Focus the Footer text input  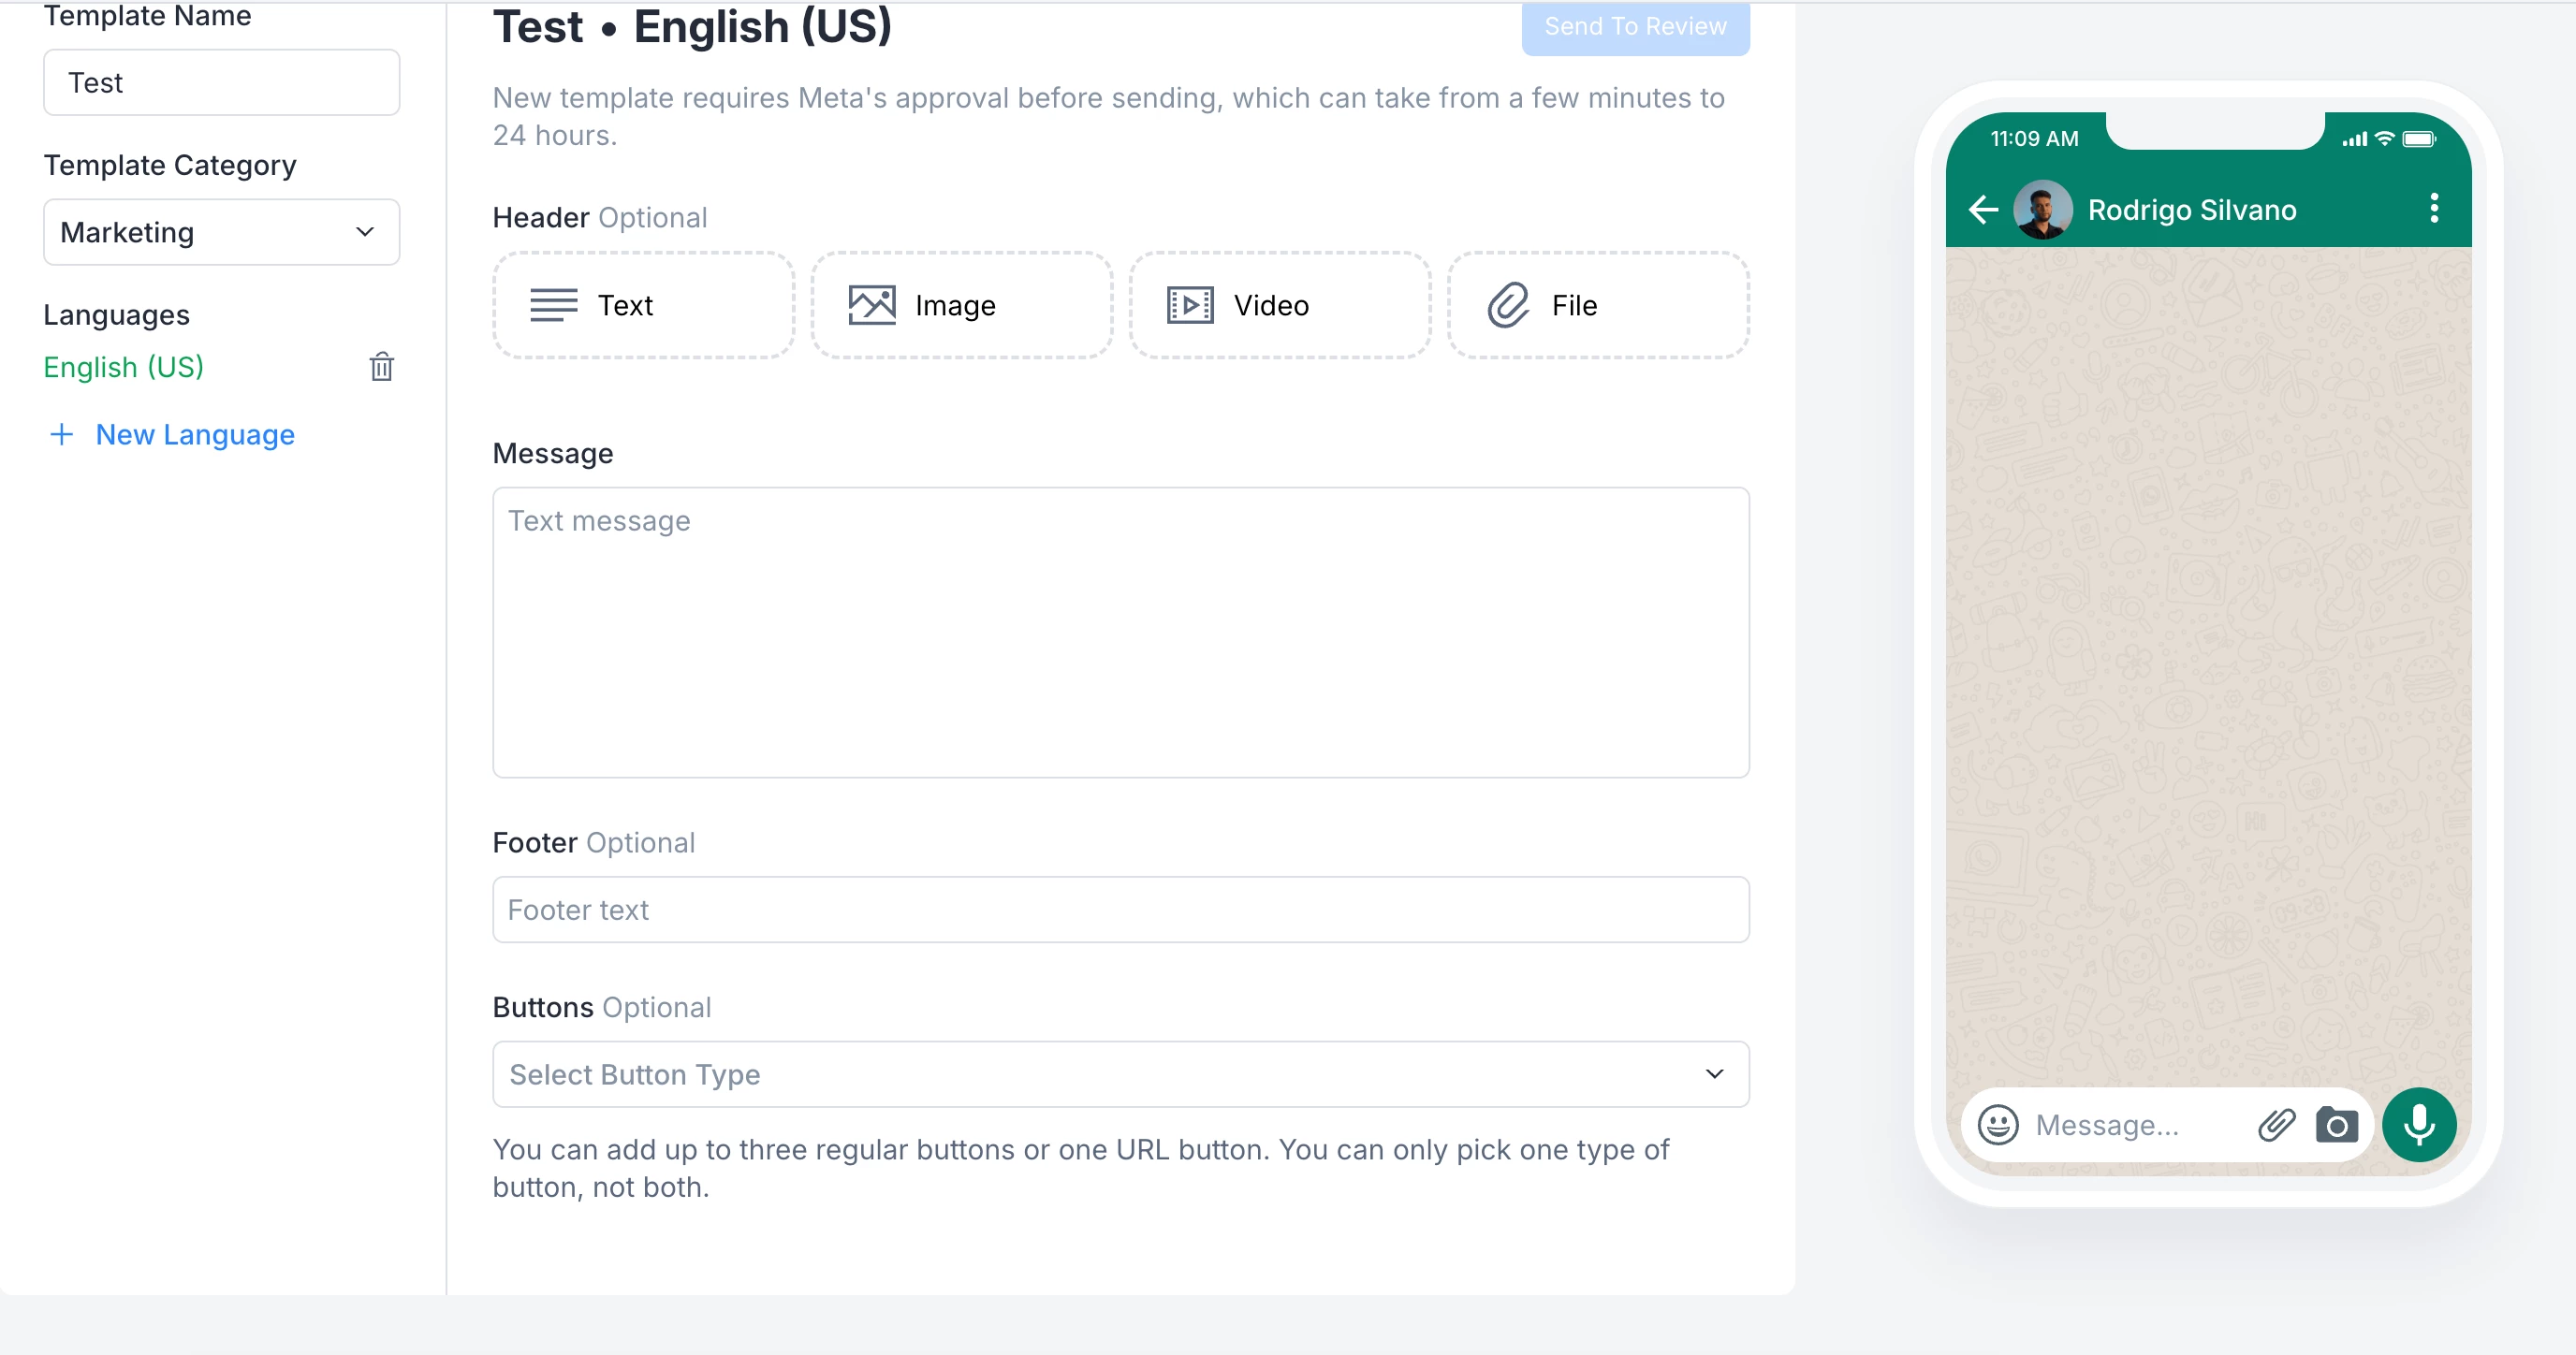pyautogui.click(x=1120, y=909)
